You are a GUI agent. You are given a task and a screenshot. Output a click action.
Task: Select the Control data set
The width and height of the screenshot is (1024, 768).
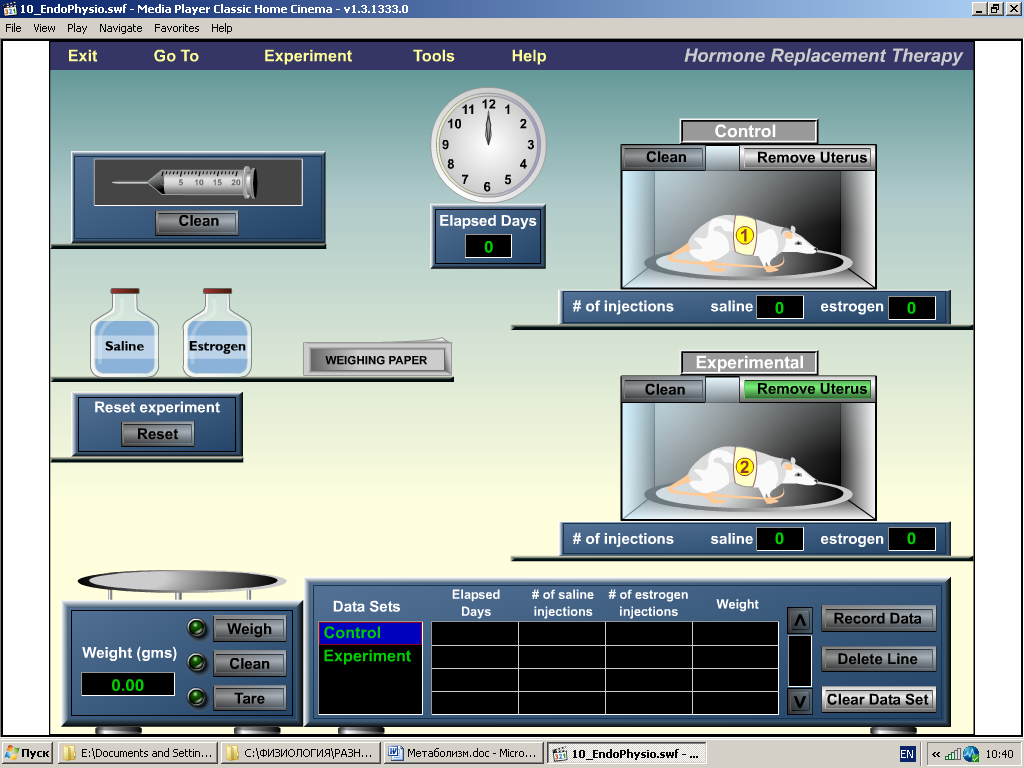370,633
